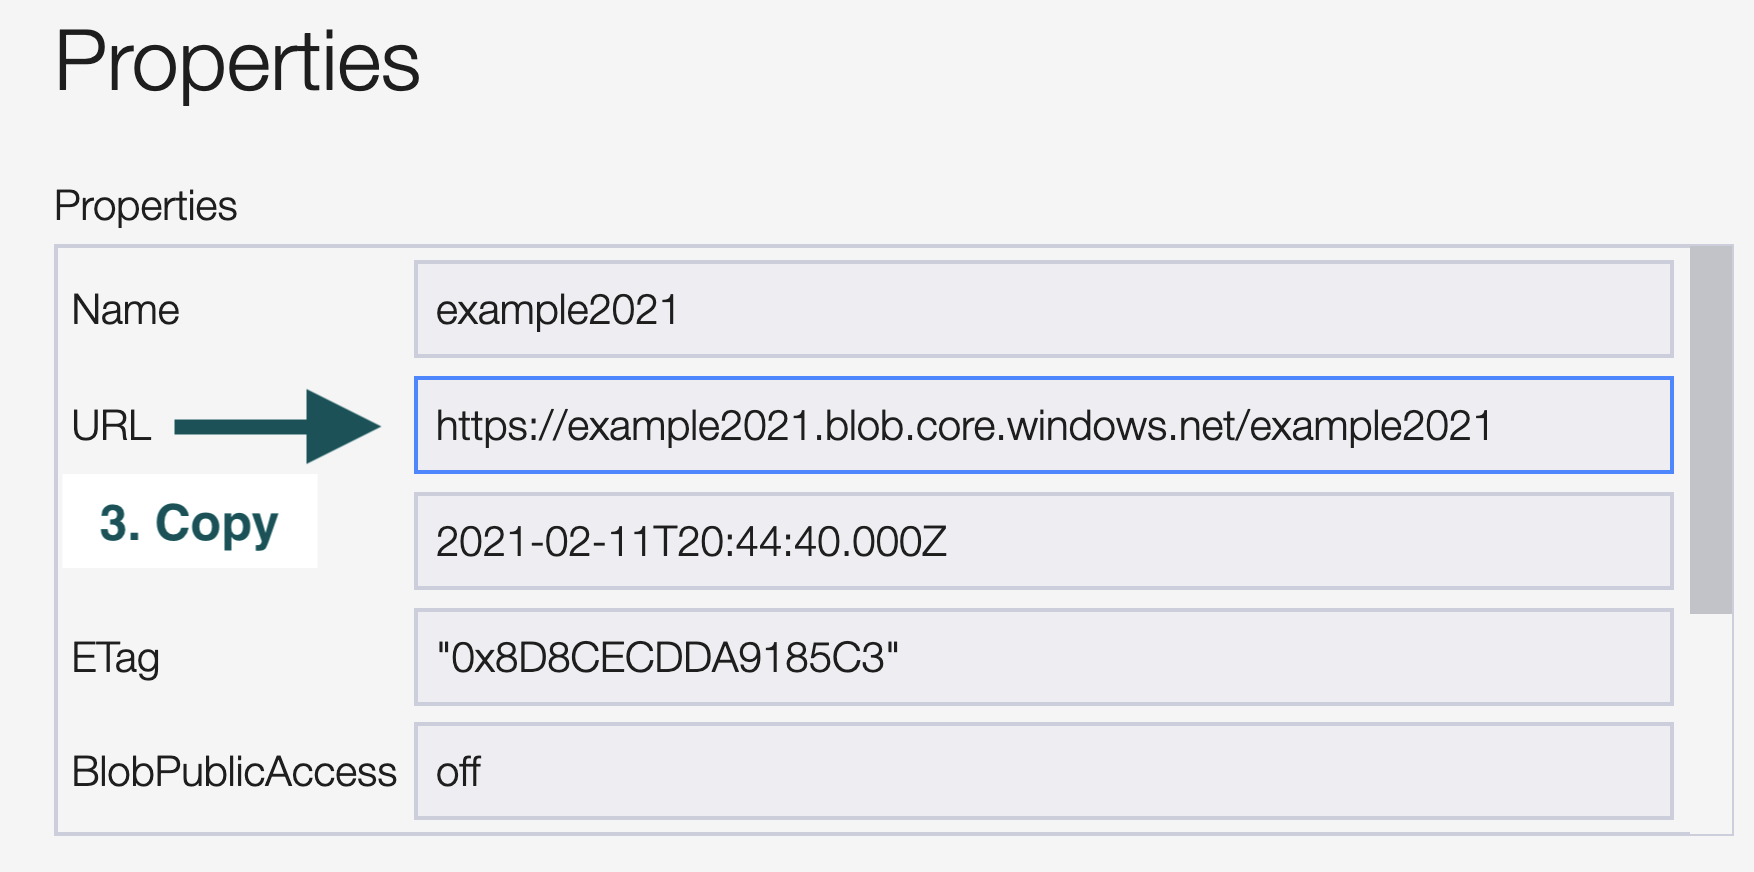1754x872 pixels.
Task: Click the small Properties section title
Action: 146,206
